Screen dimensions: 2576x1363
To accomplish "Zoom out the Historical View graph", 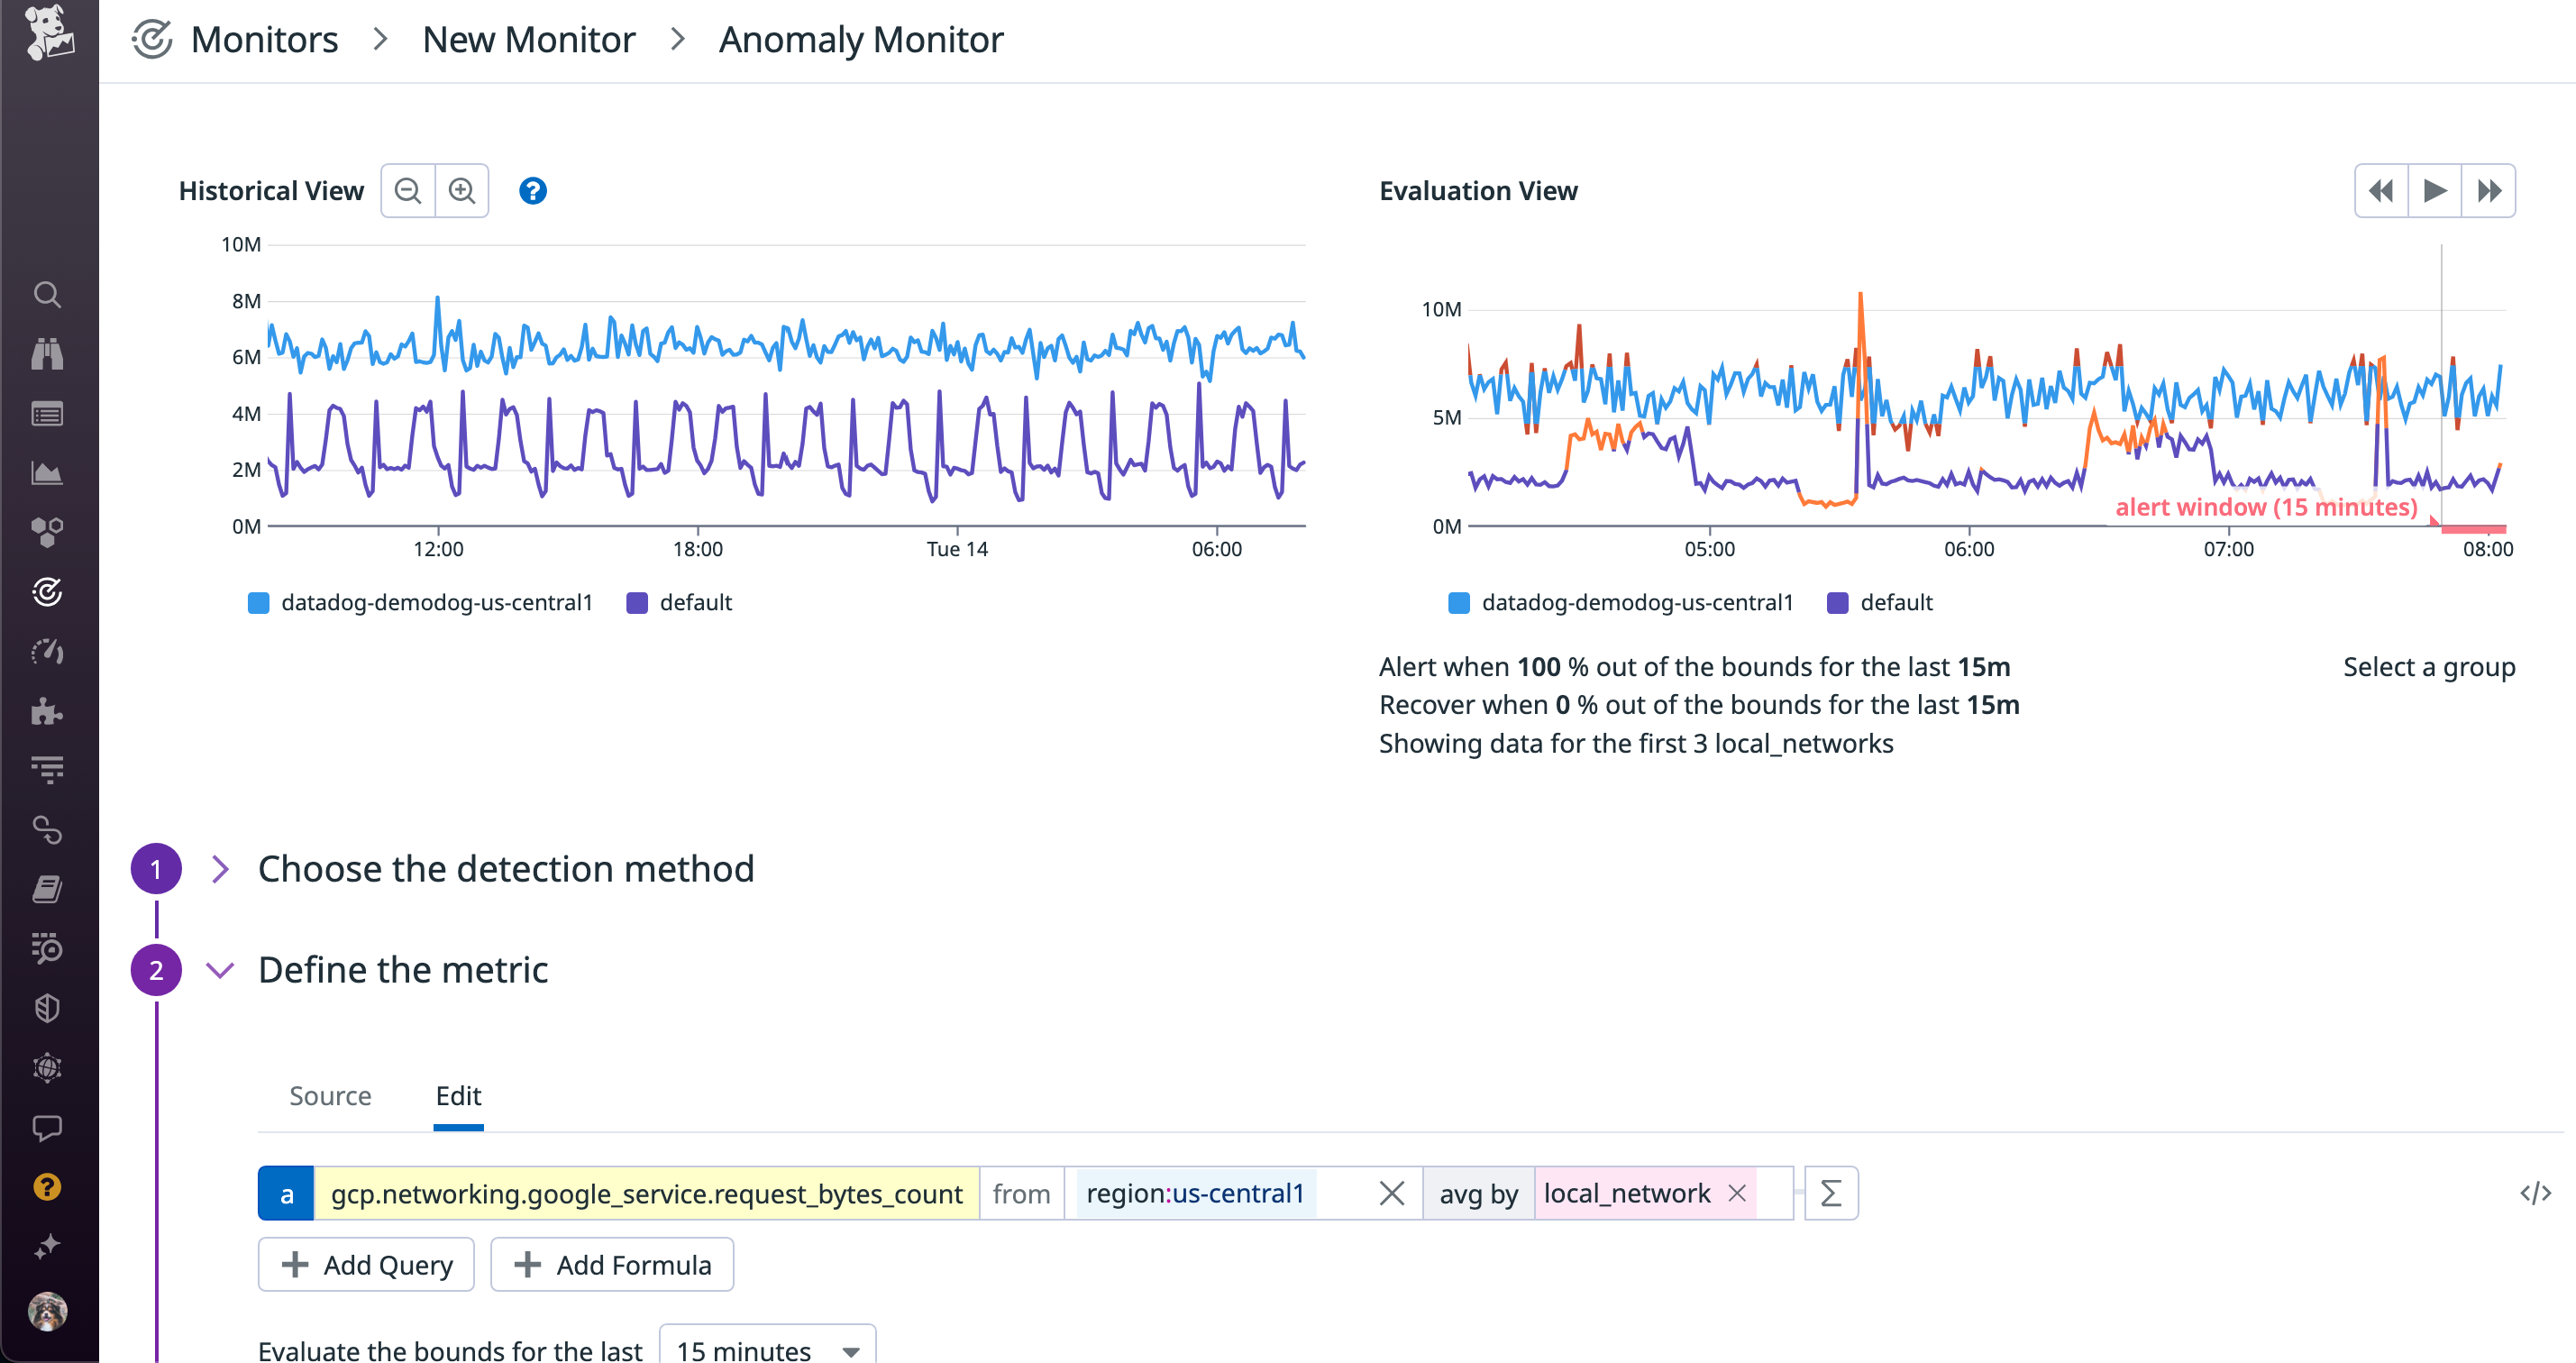I will tap(408, 190).
